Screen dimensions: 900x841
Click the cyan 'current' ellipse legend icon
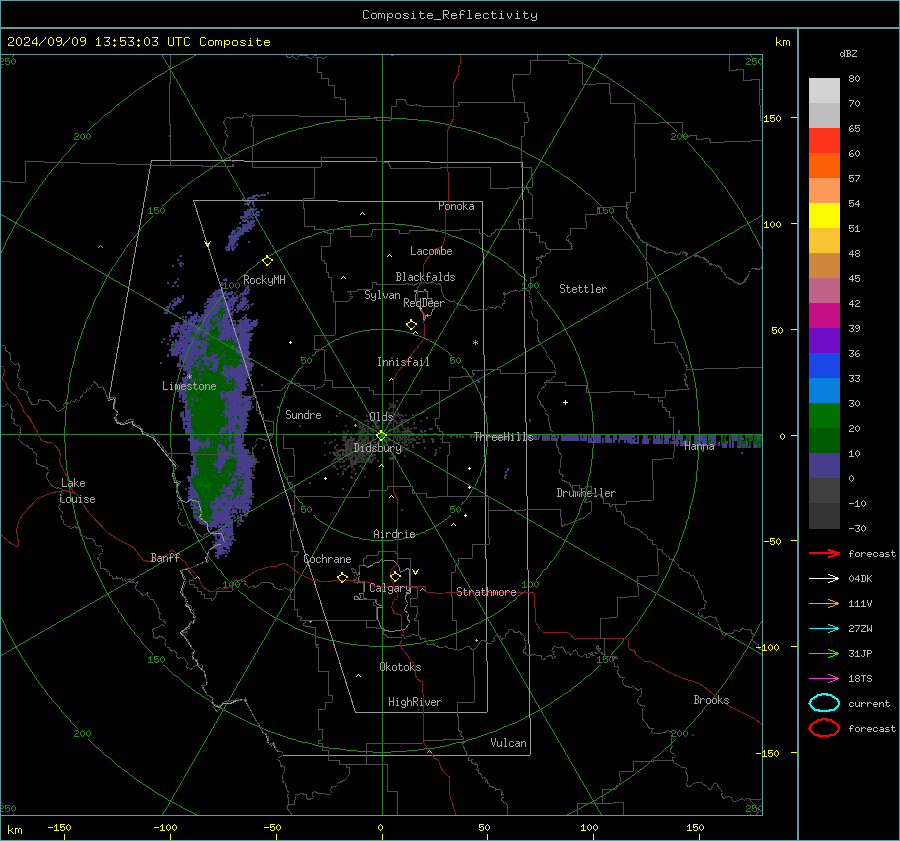824,703
